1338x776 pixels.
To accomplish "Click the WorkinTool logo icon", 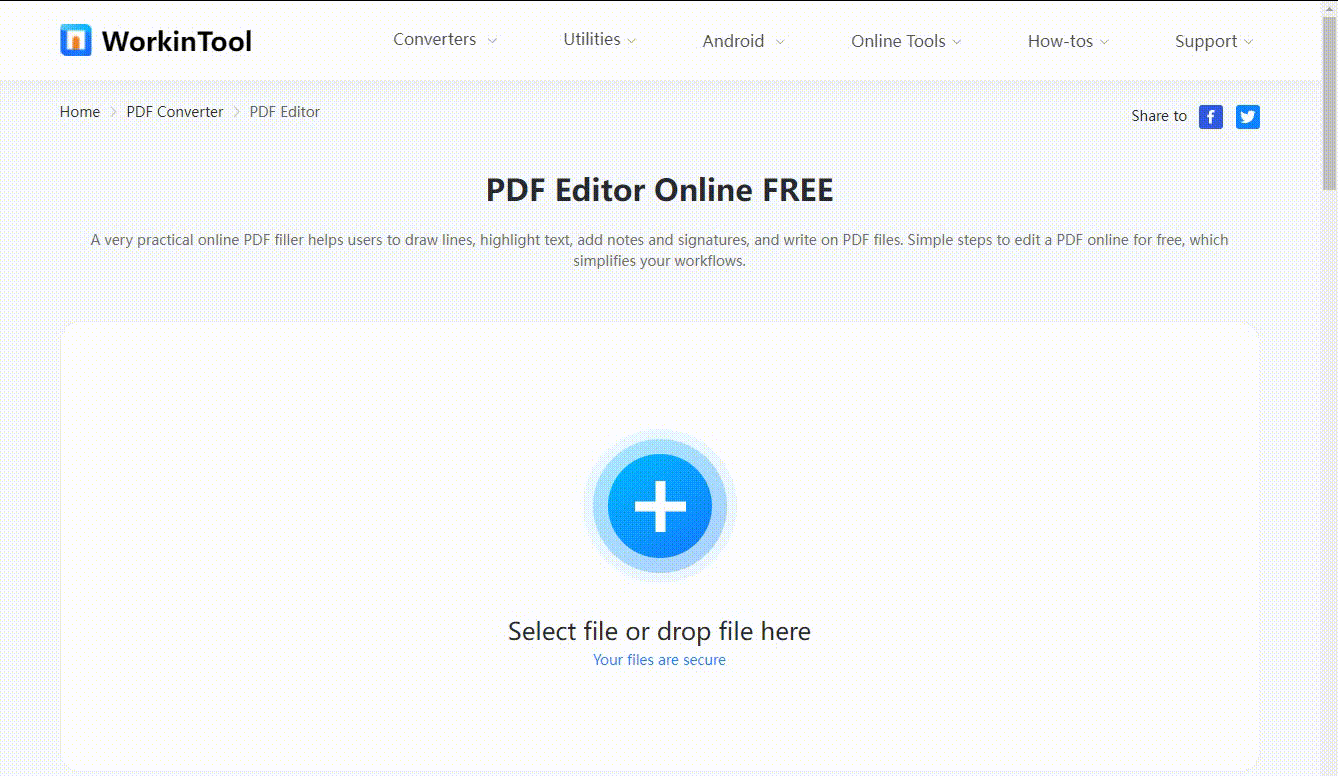I will (74, 40).
